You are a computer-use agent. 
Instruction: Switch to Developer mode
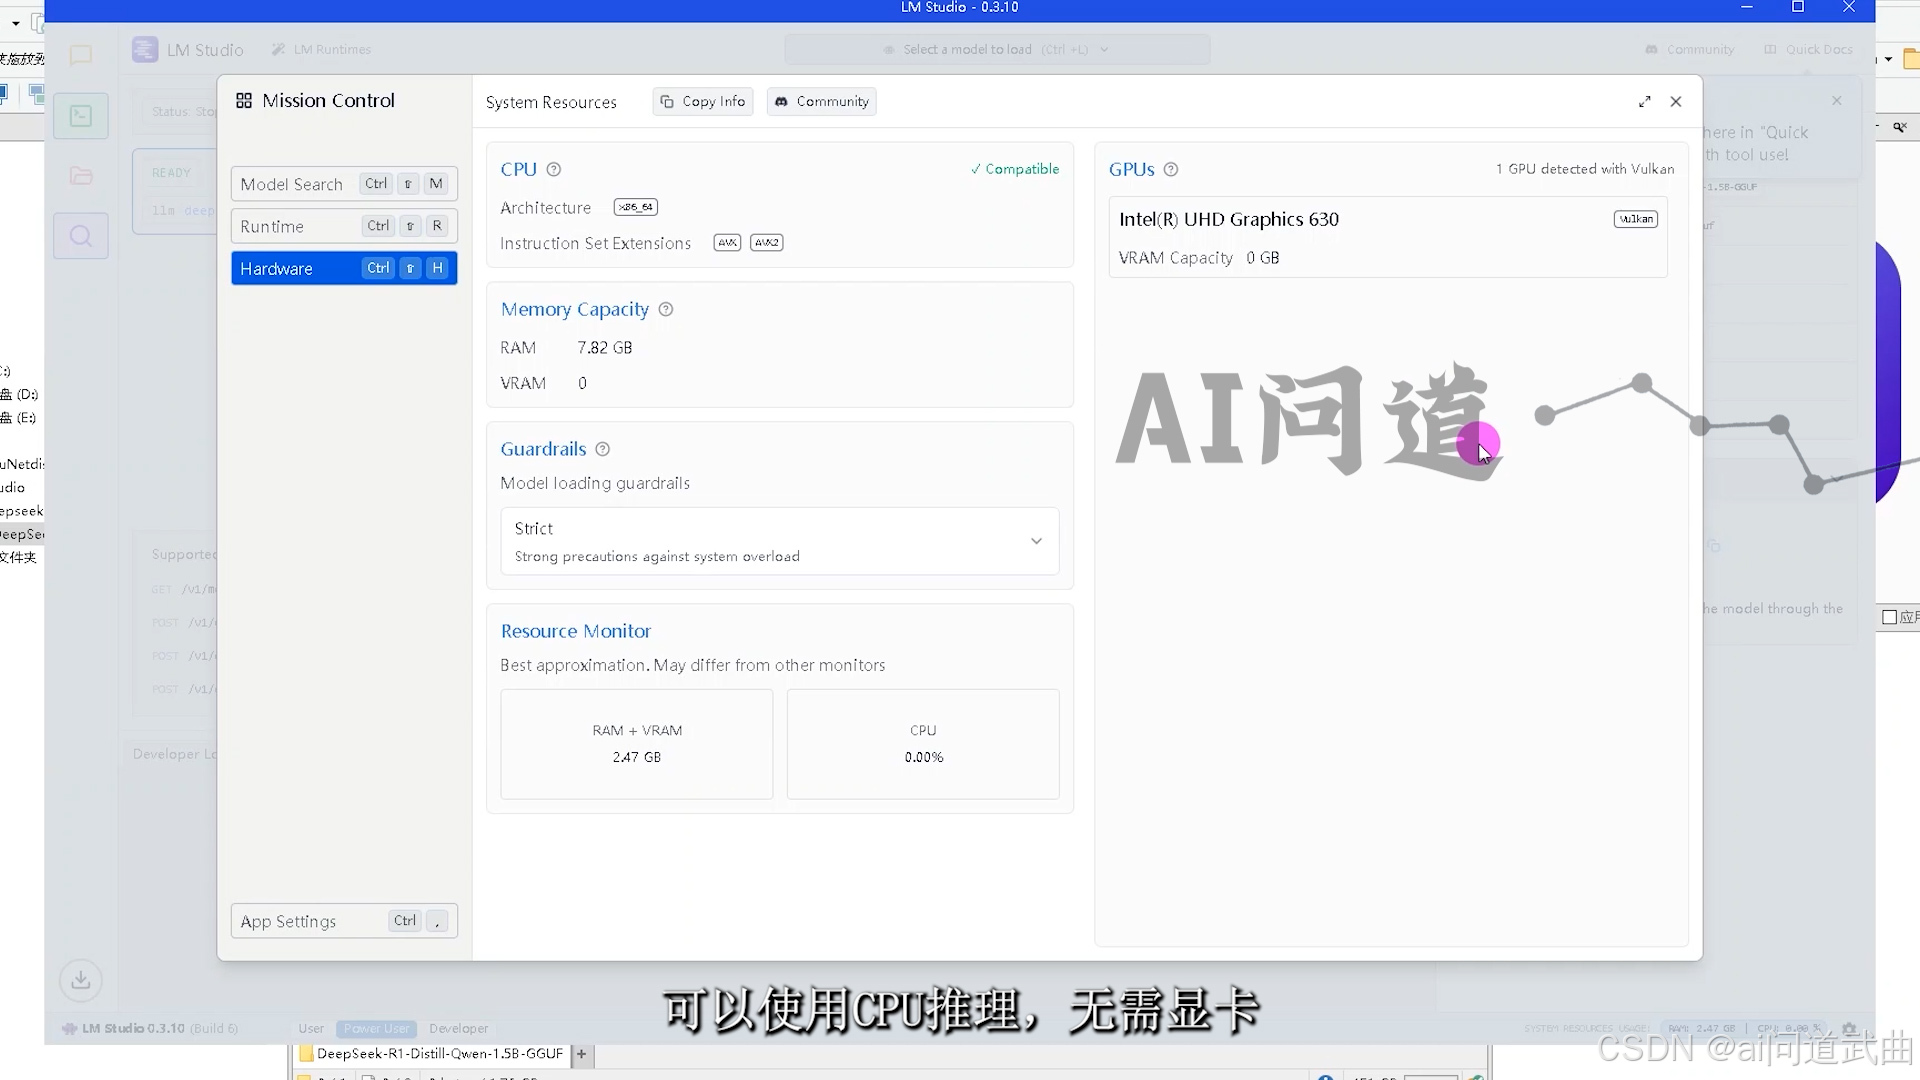458,1028
